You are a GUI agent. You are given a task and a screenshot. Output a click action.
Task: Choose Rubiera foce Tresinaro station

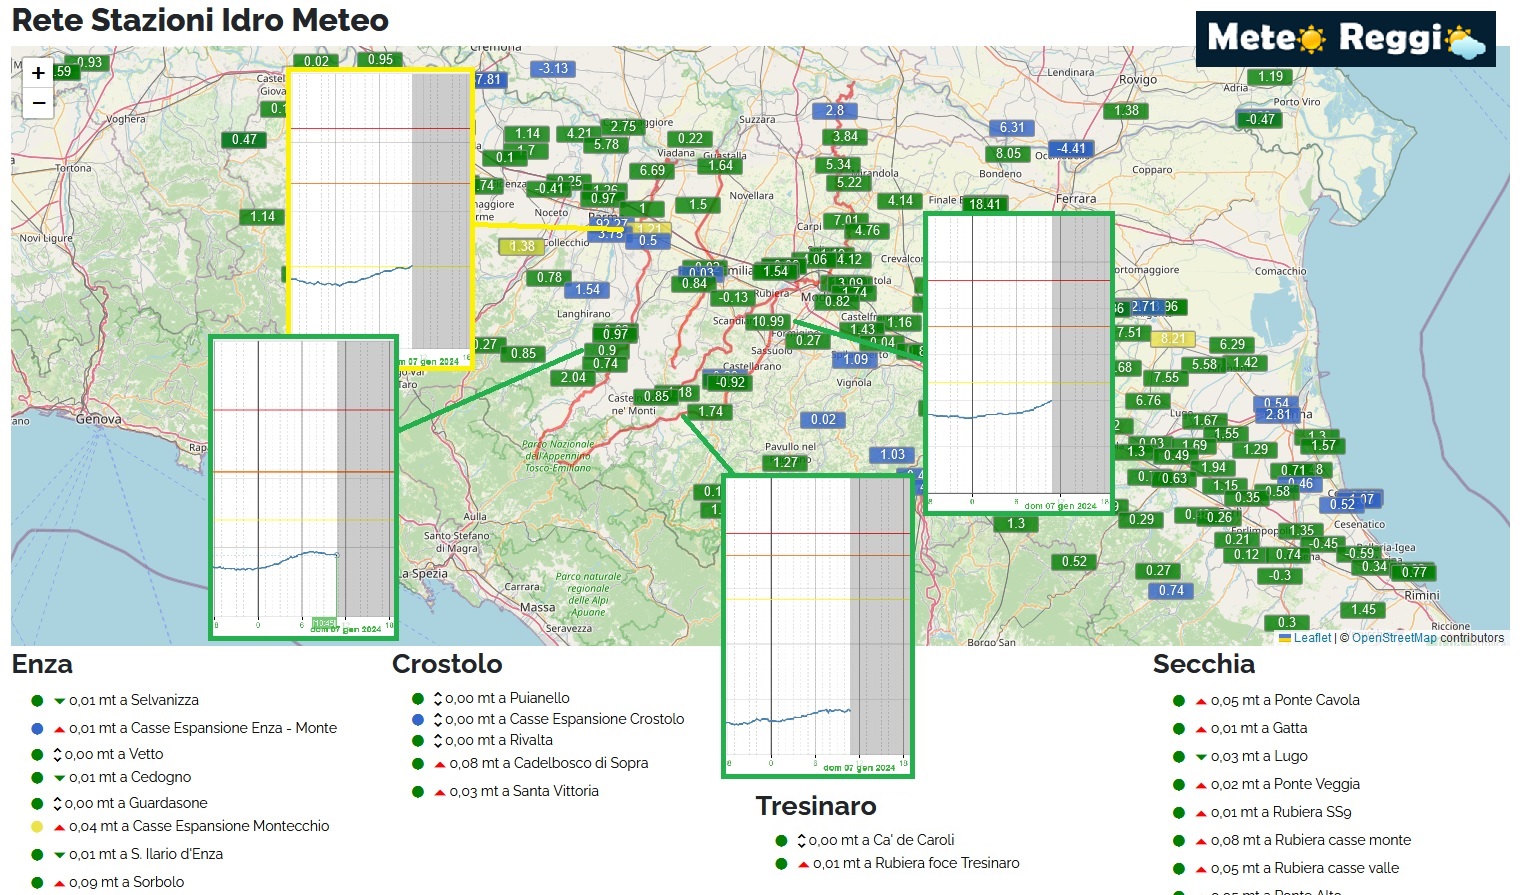[x=916, y=863]
